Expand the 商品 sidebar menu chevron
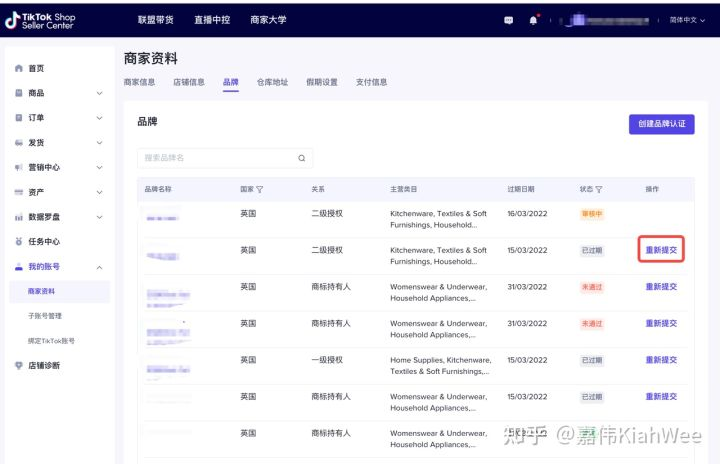This screenshot has width=720, height=464. pyautogui.click(x=99, y=93)
